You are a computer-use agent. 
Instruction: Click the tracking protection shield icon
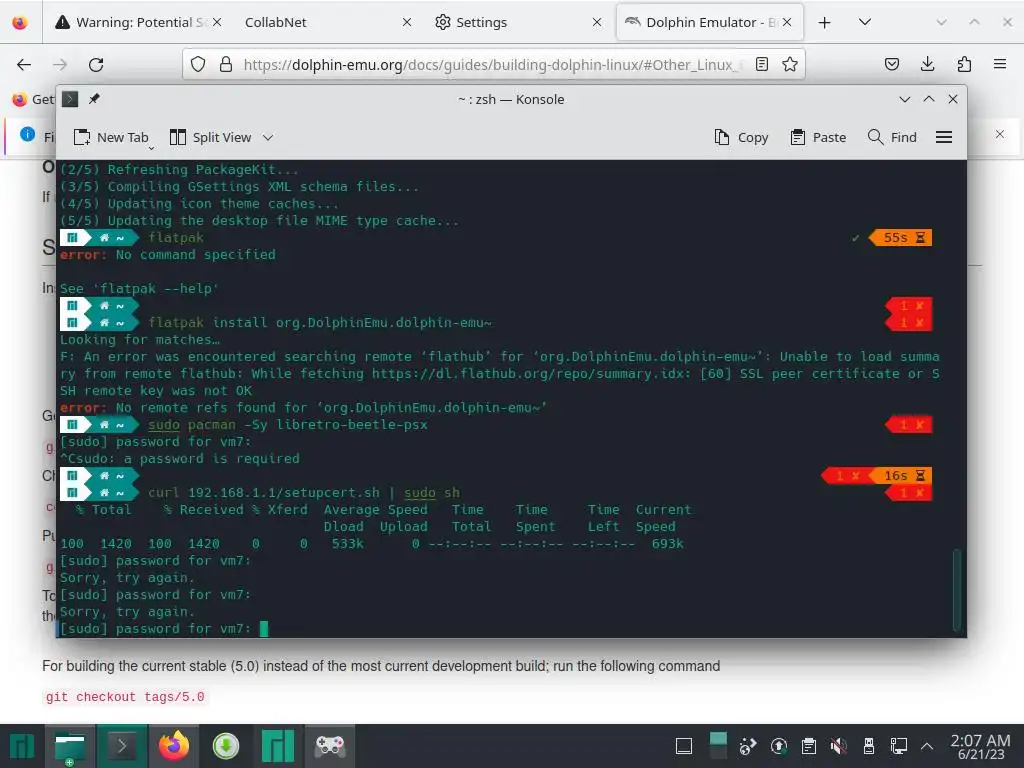pos(198,64)
